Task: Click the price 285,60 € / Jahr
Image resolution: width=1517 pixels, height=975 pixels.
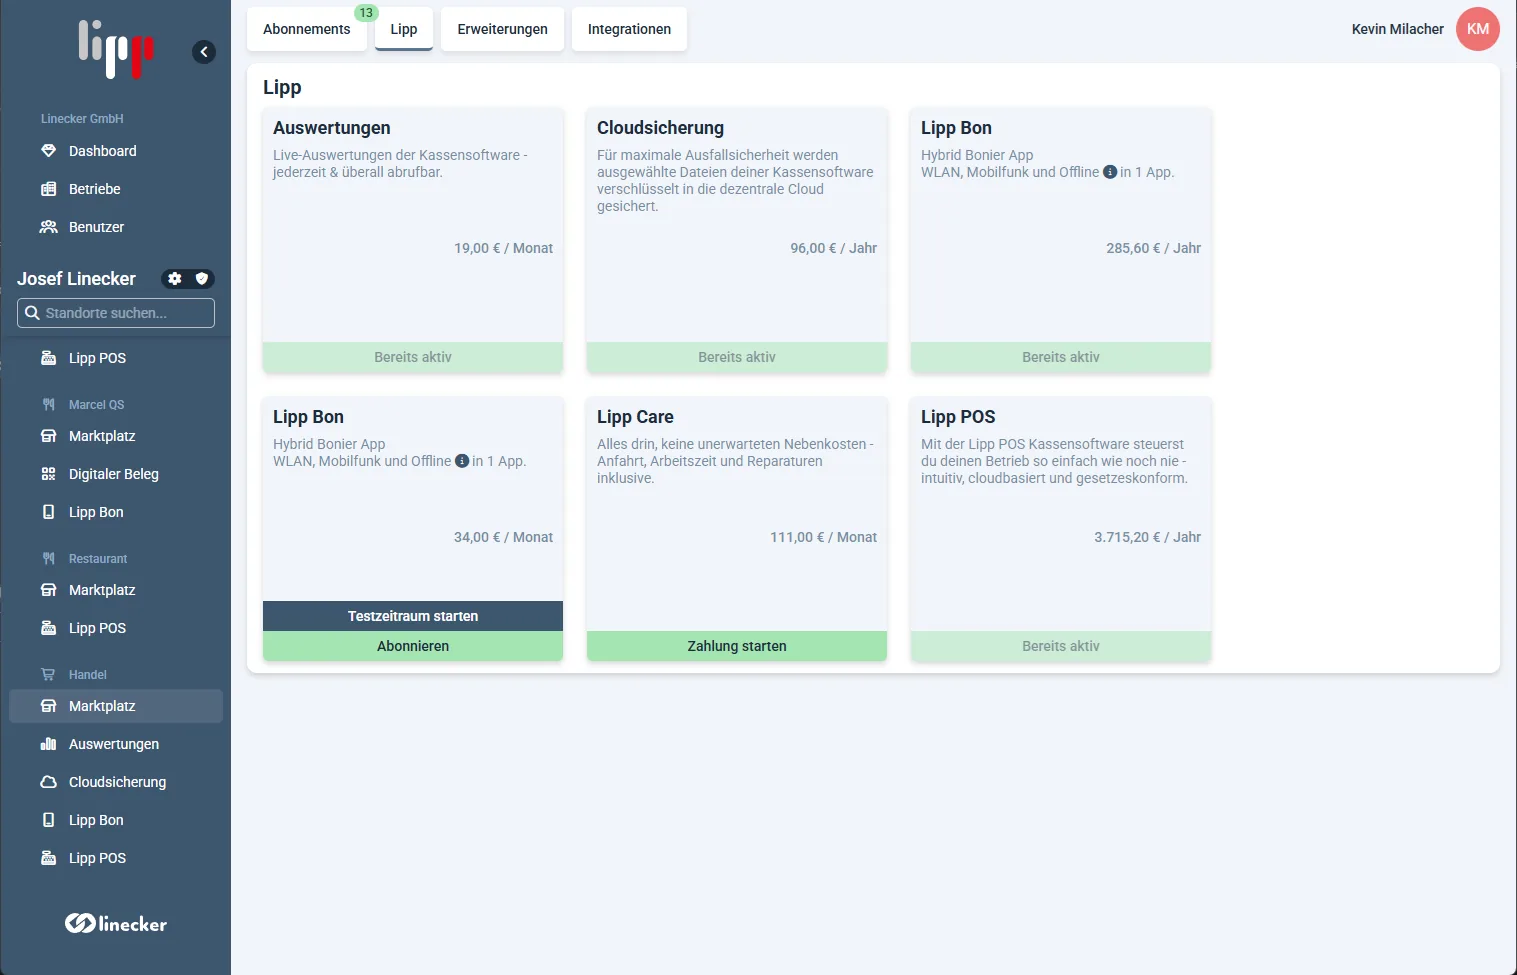Action: coord(1153,248)
